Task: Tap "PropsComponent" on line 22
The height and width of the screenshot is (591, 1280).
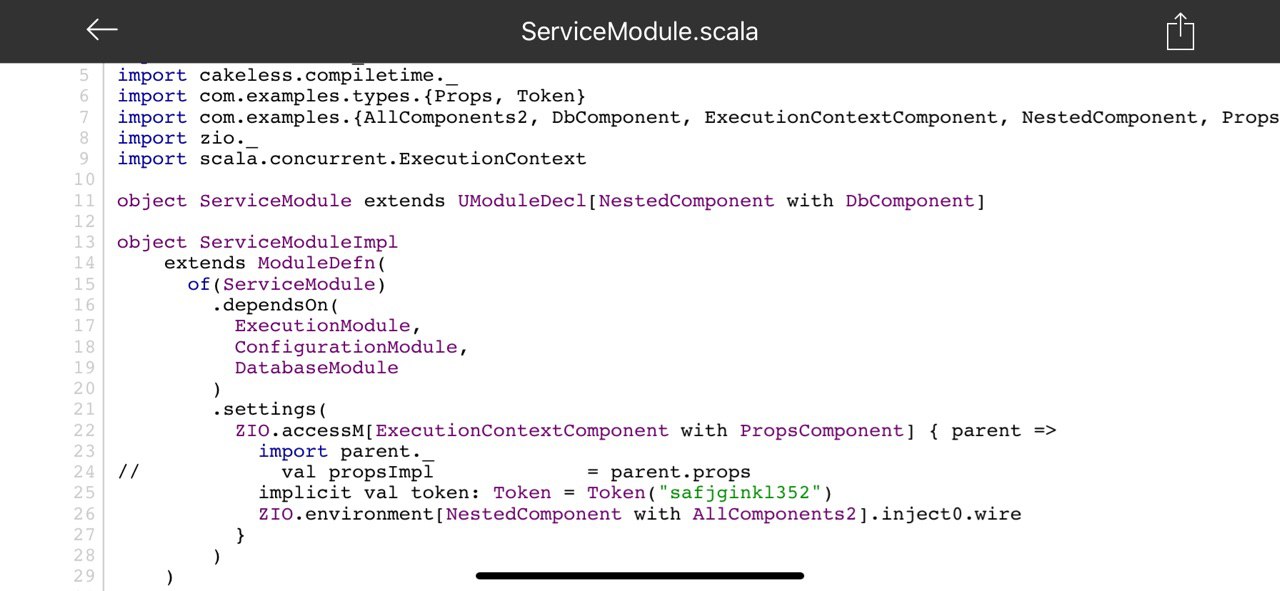Action: 822,431
